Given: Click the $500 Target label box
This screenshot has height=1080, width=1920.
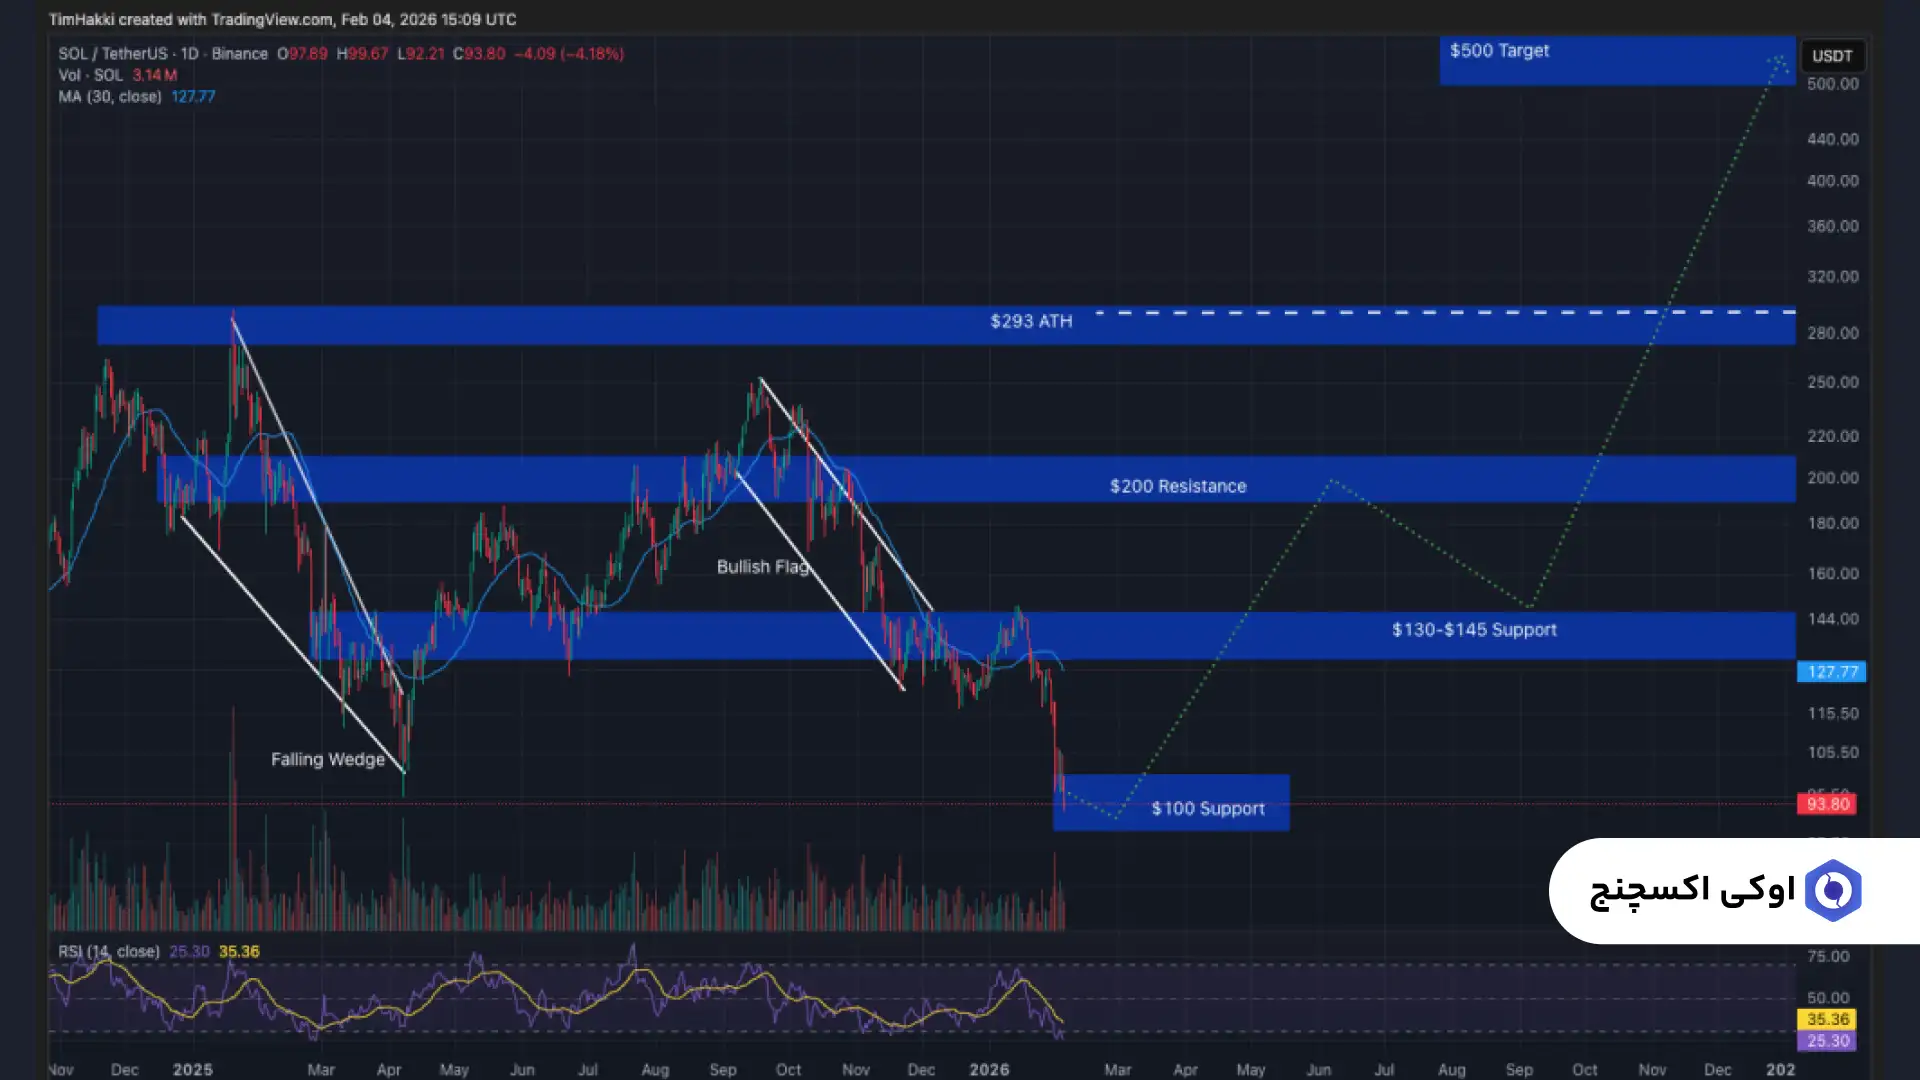Looking at the screenshot, I should click(x=1499, y=51).
